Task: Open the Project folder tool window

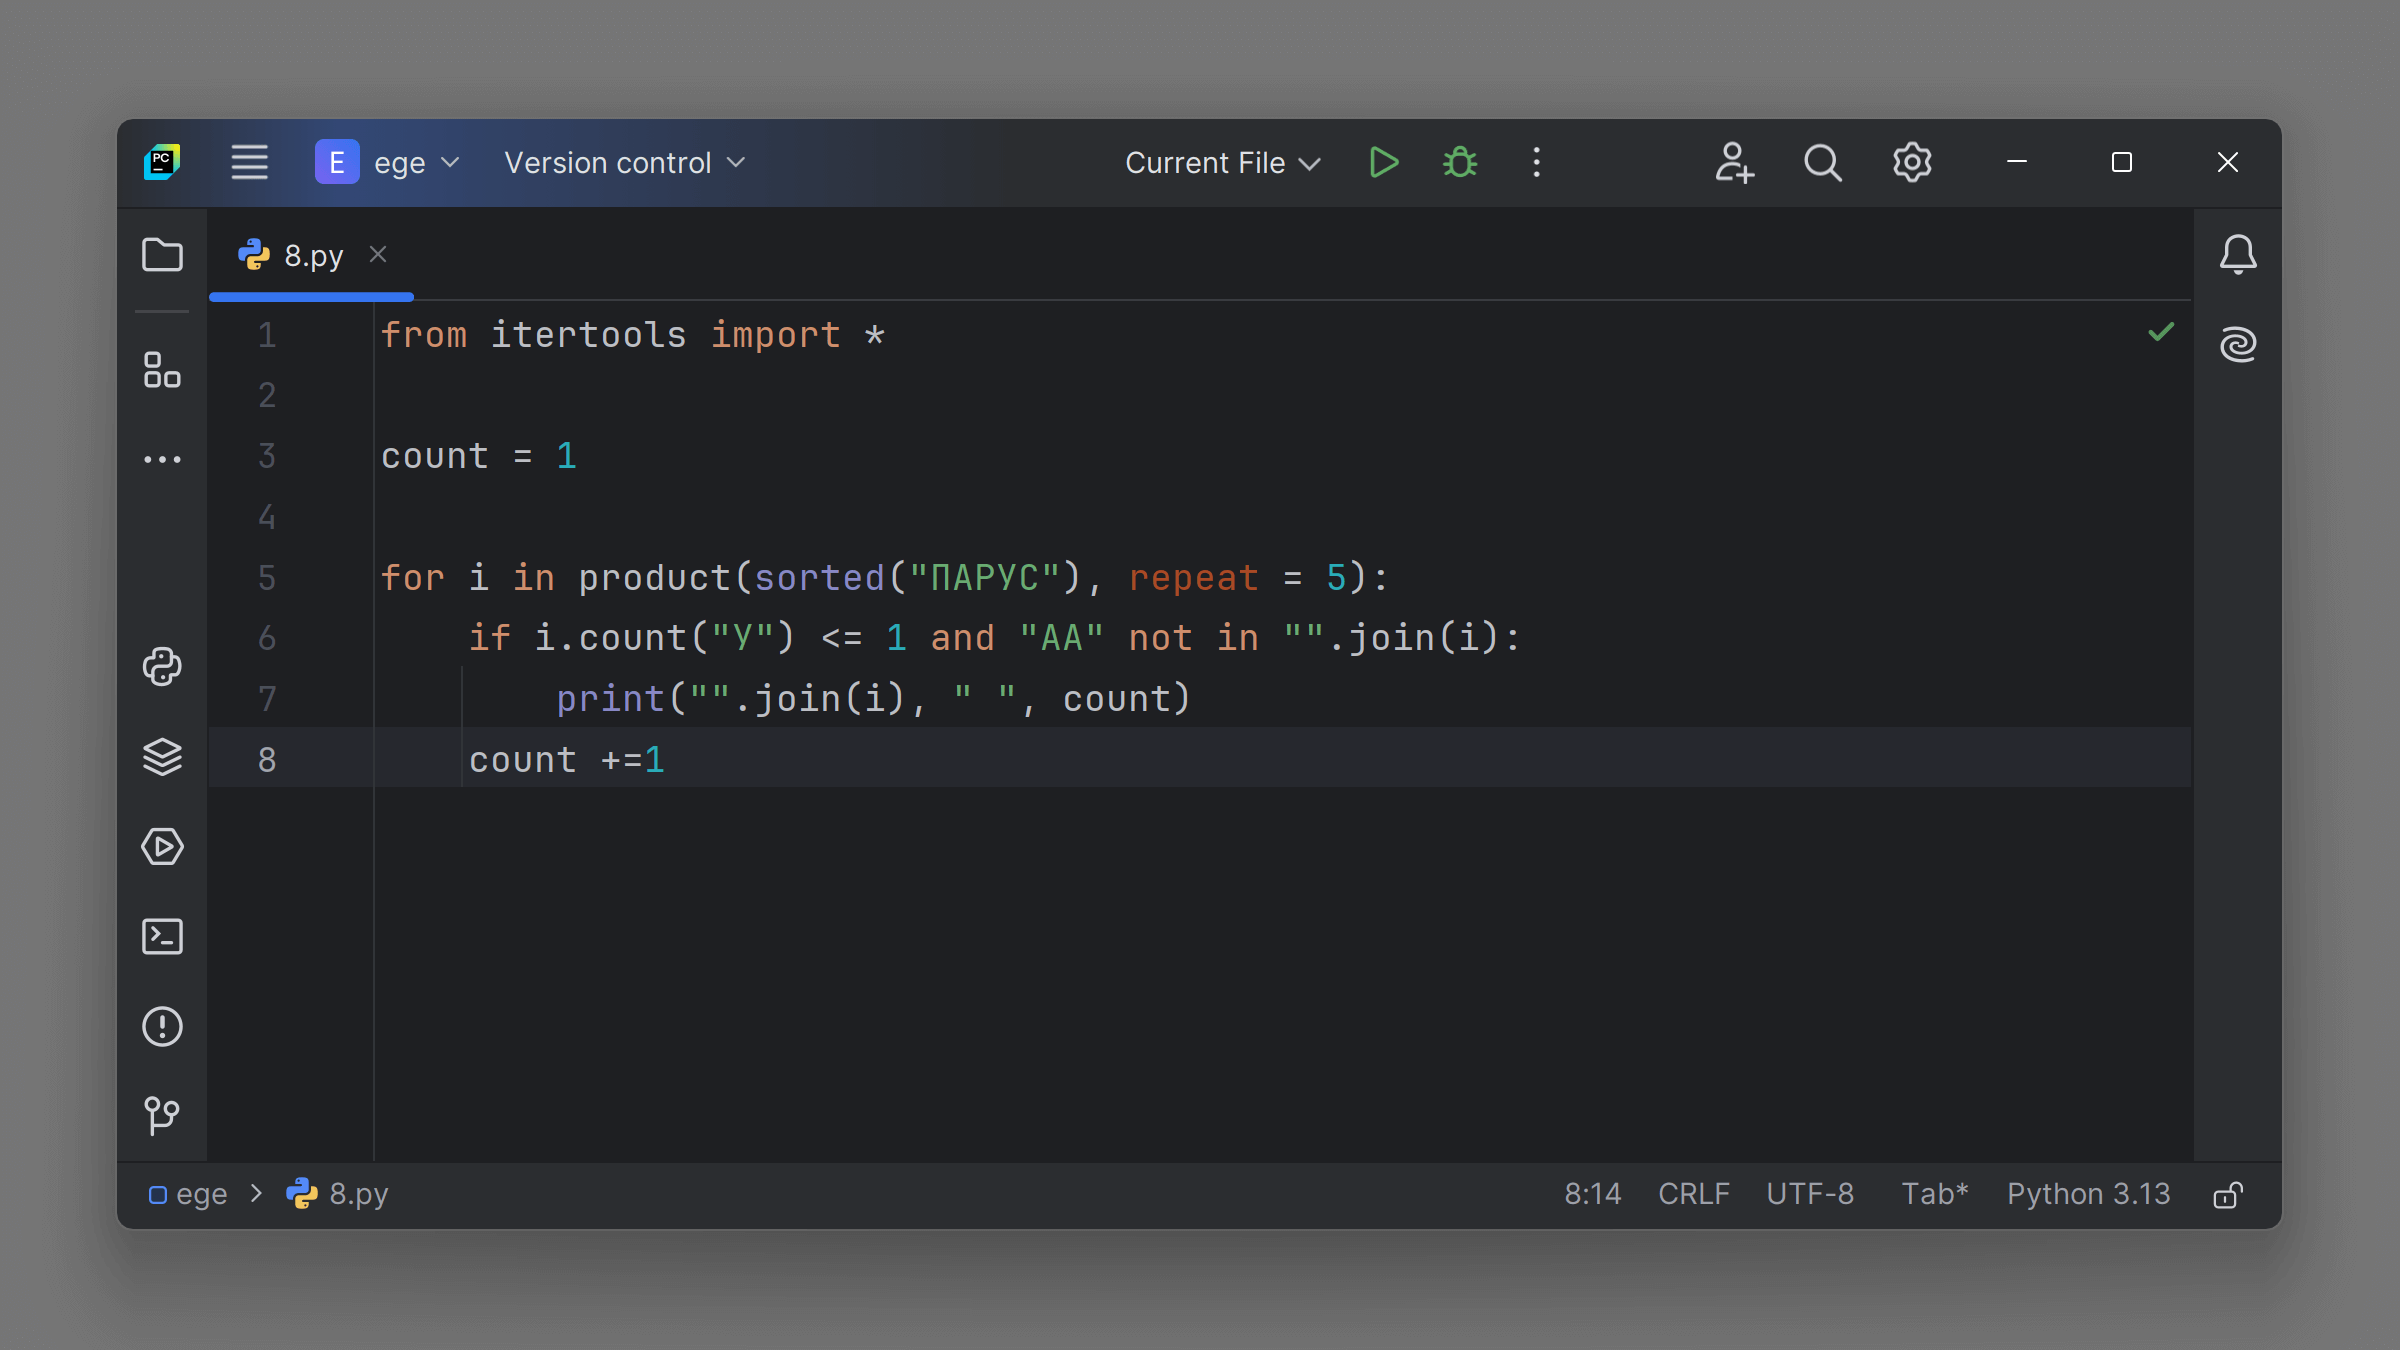Action: pos(162,255)
